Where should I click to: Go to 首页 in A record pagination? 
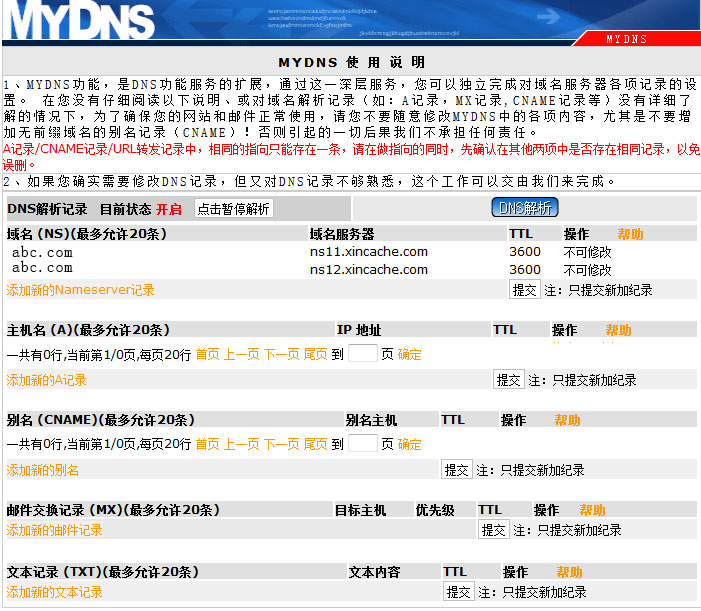pos(207,354)
